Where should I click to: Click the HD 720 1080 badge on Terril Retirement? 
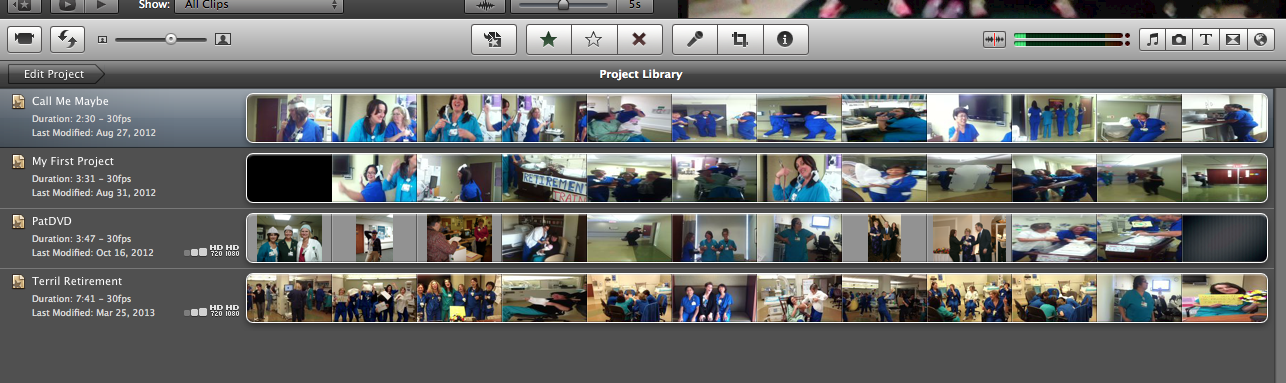coord(225,311)
